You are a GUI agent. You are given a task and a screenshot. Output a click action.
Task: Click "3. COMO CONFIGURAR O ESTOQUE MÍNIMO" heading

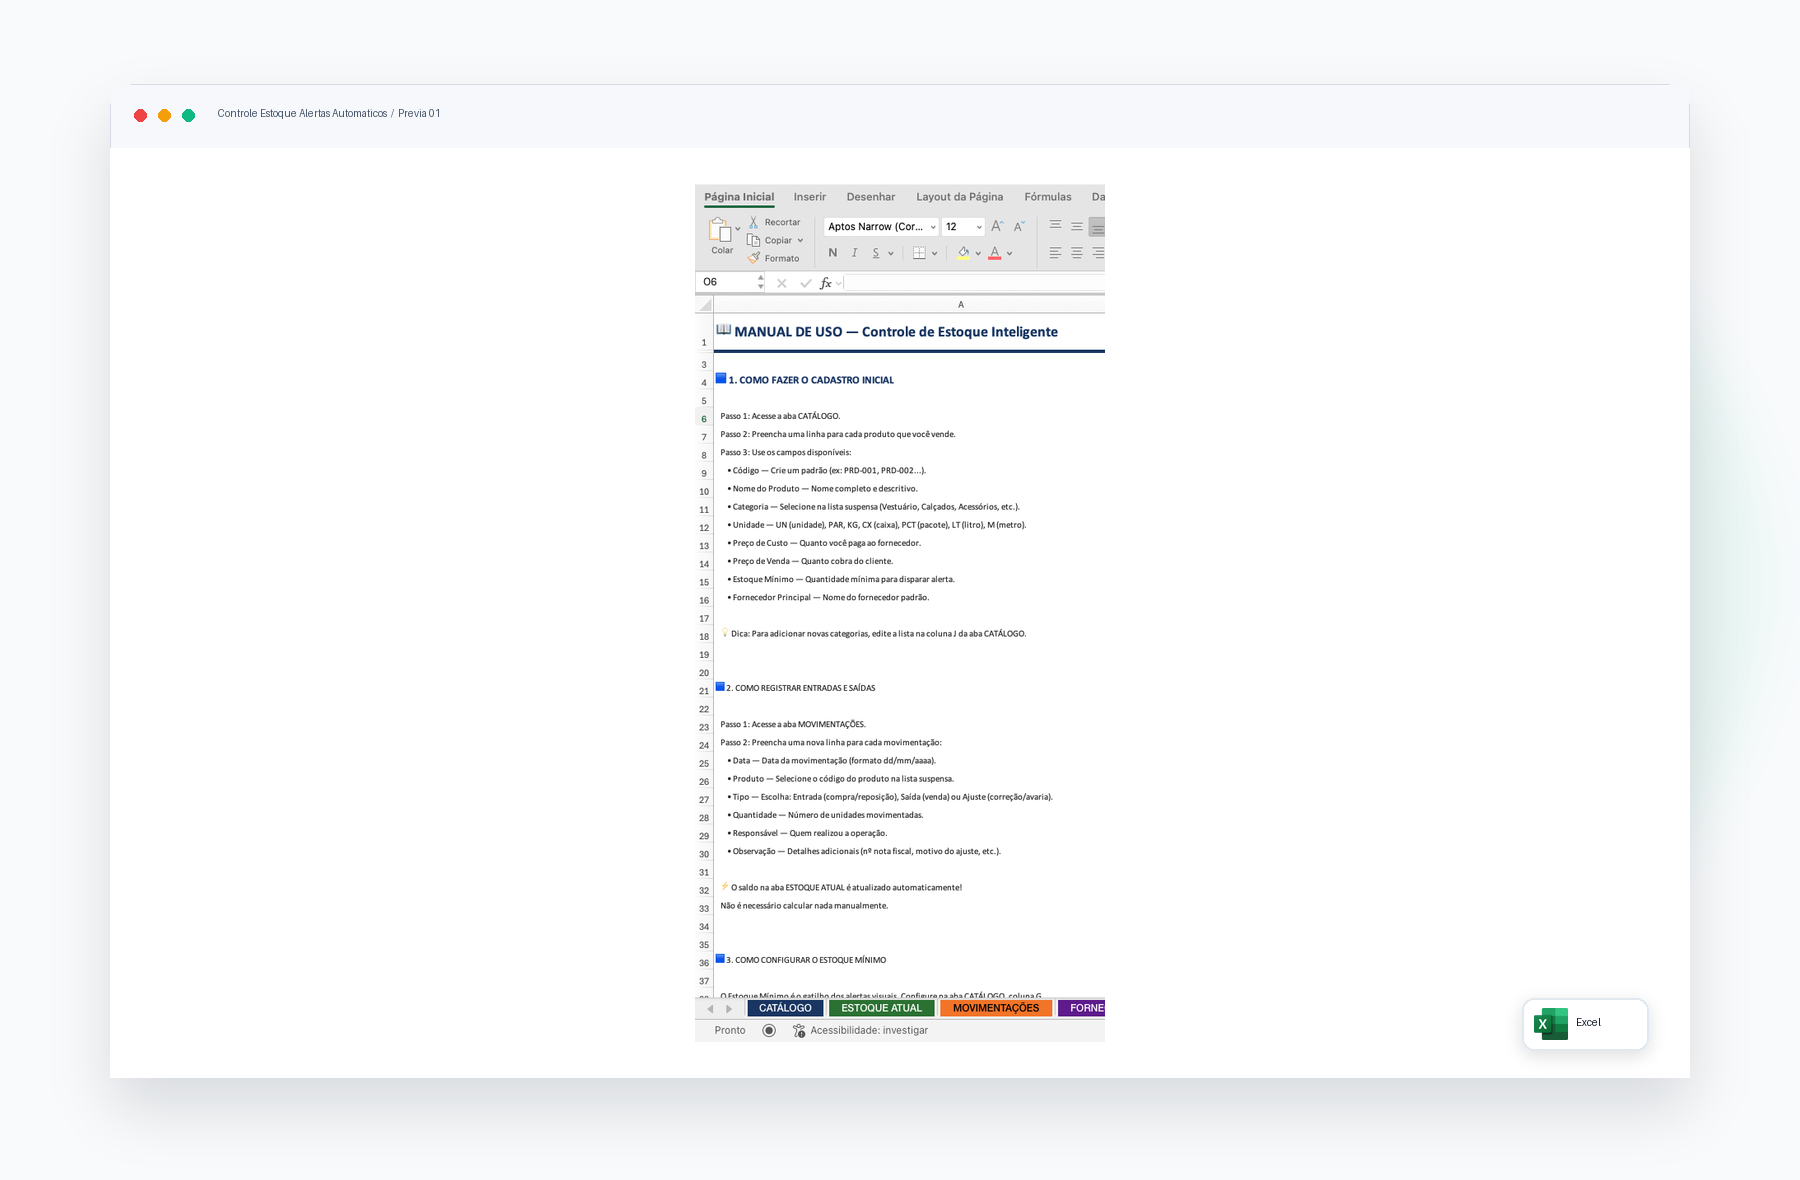coord(806,960)
